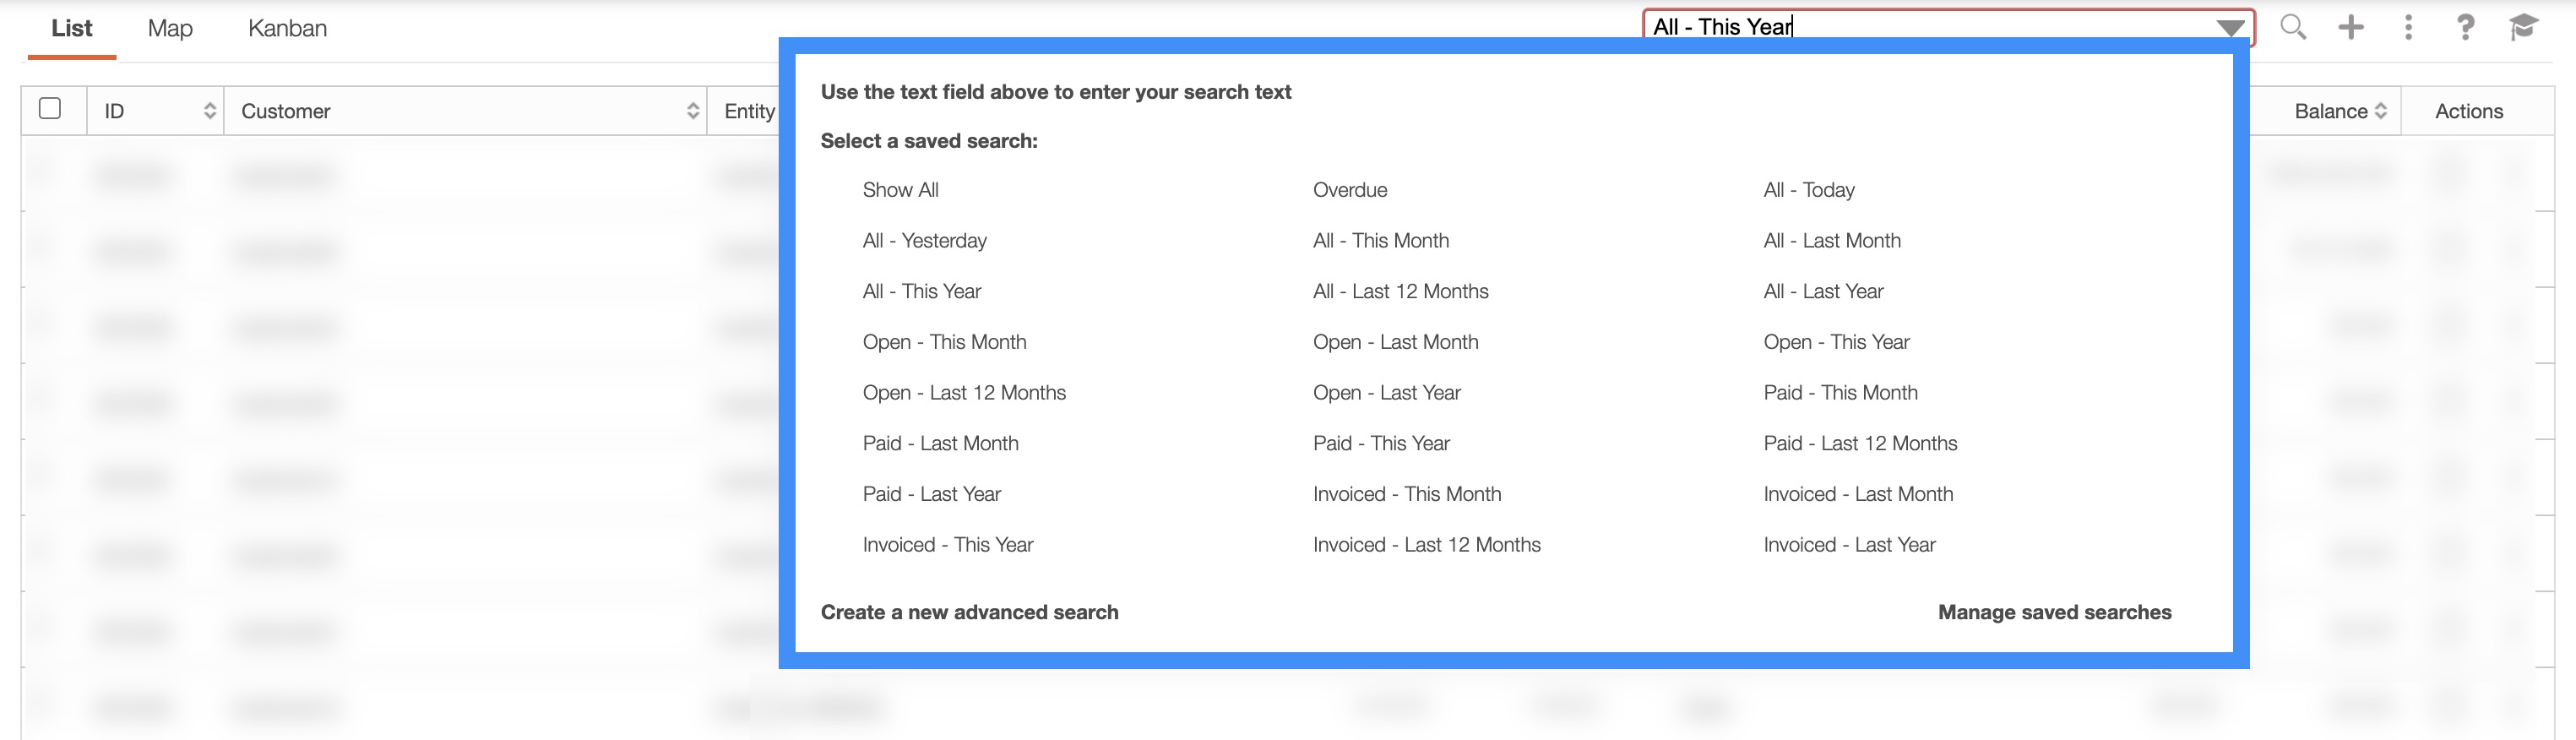Pick Invoiced - Last Year saved search
Screen dimensions: 2576x740
point(1849,545)
